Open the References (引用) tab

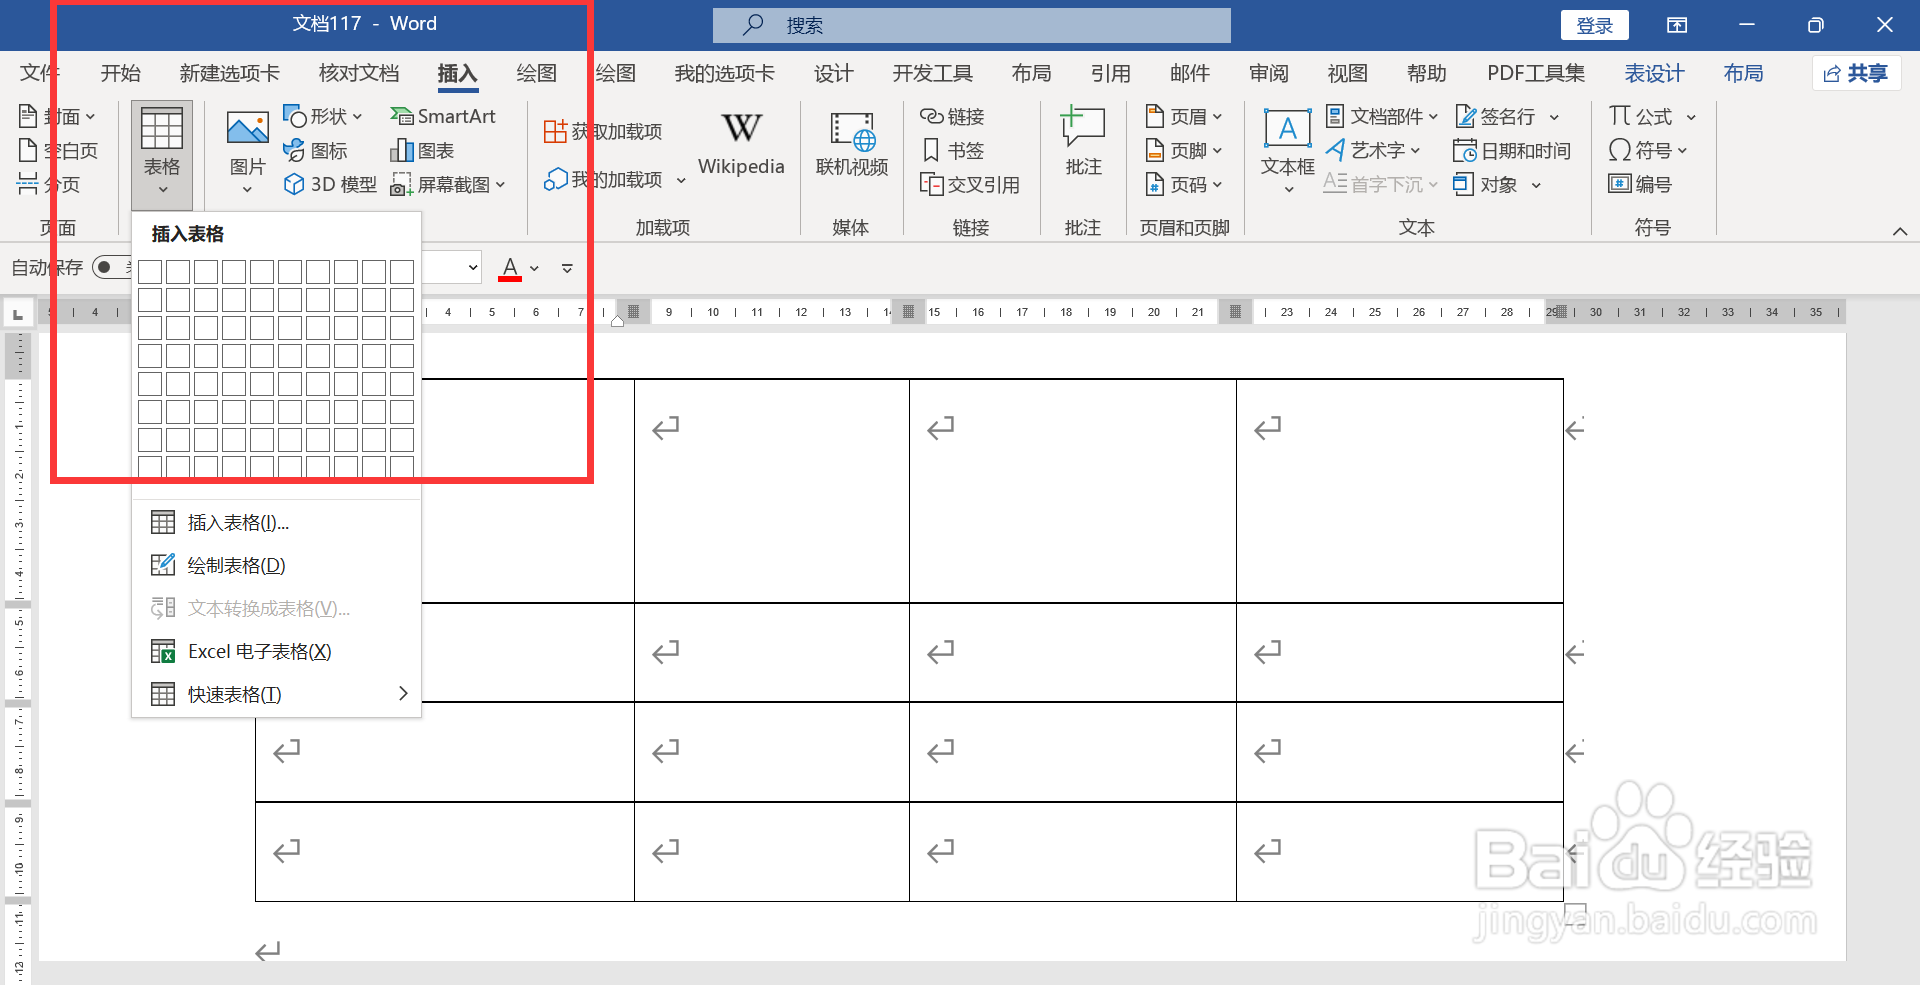click(1110, 73)
